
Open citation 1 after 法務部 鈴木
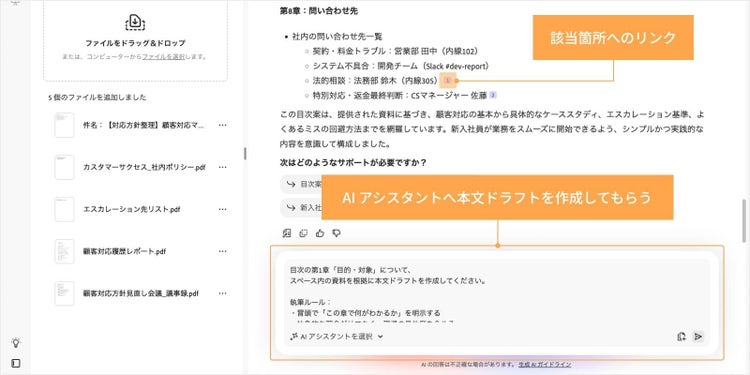447,80
